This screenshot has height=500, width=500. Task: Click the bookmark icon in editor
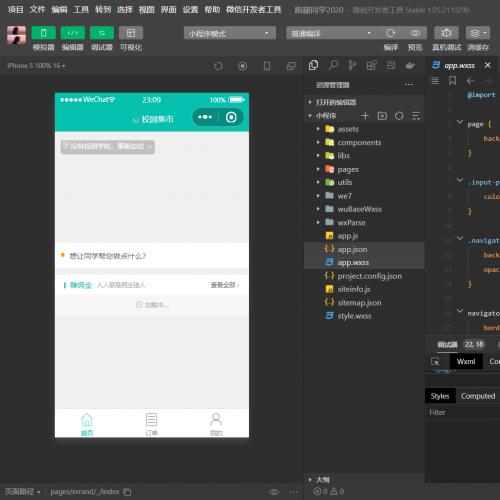tap(452, 81)
